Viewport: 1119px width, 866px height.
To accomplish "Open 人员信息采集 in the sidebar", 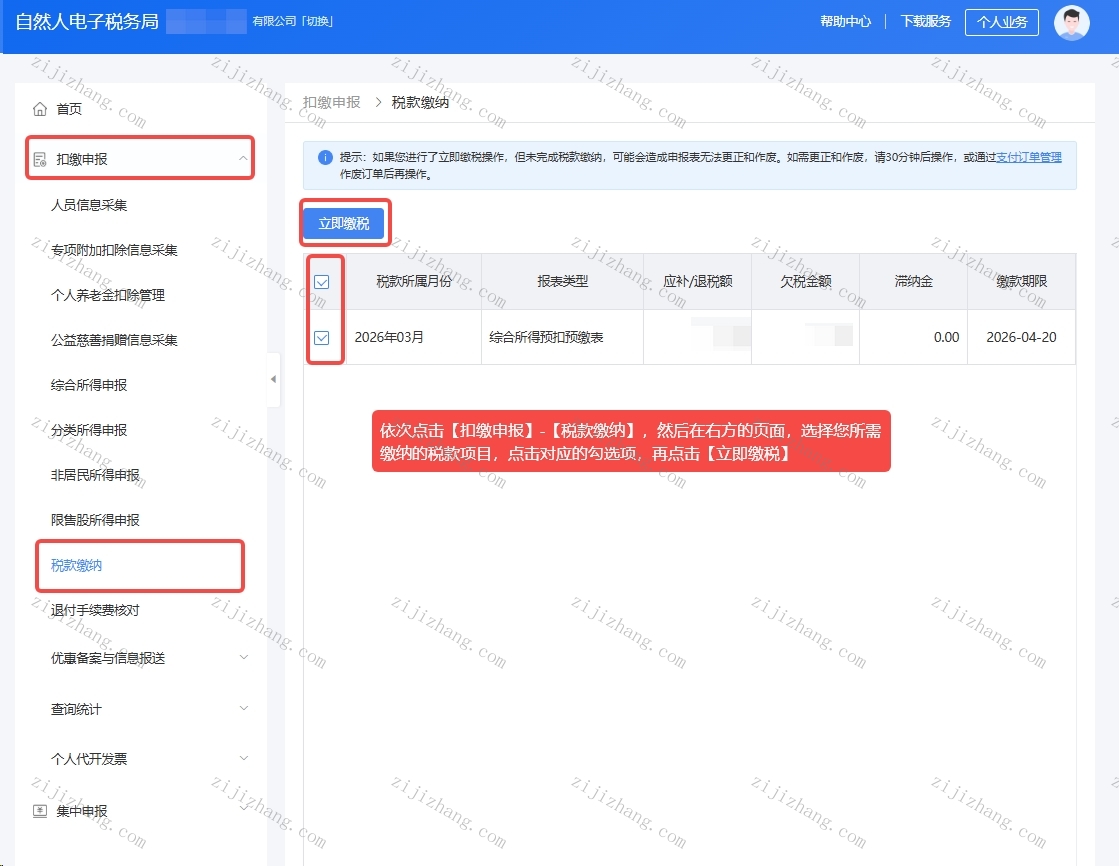I will pos(88,205).
